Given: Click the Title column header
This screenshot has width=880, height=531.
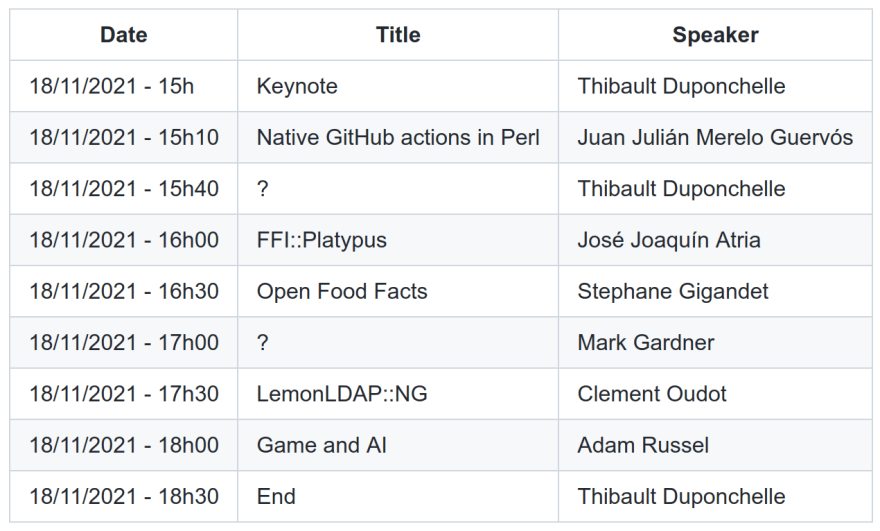Looking at the screenshot, I should 398,35.
